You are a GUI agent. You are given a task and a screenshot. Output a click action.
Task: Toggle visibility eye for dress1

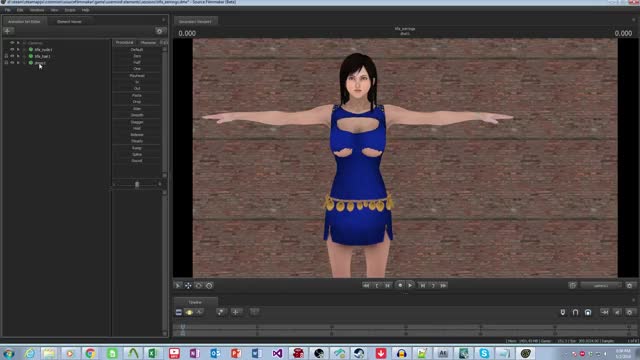[12, 63]
